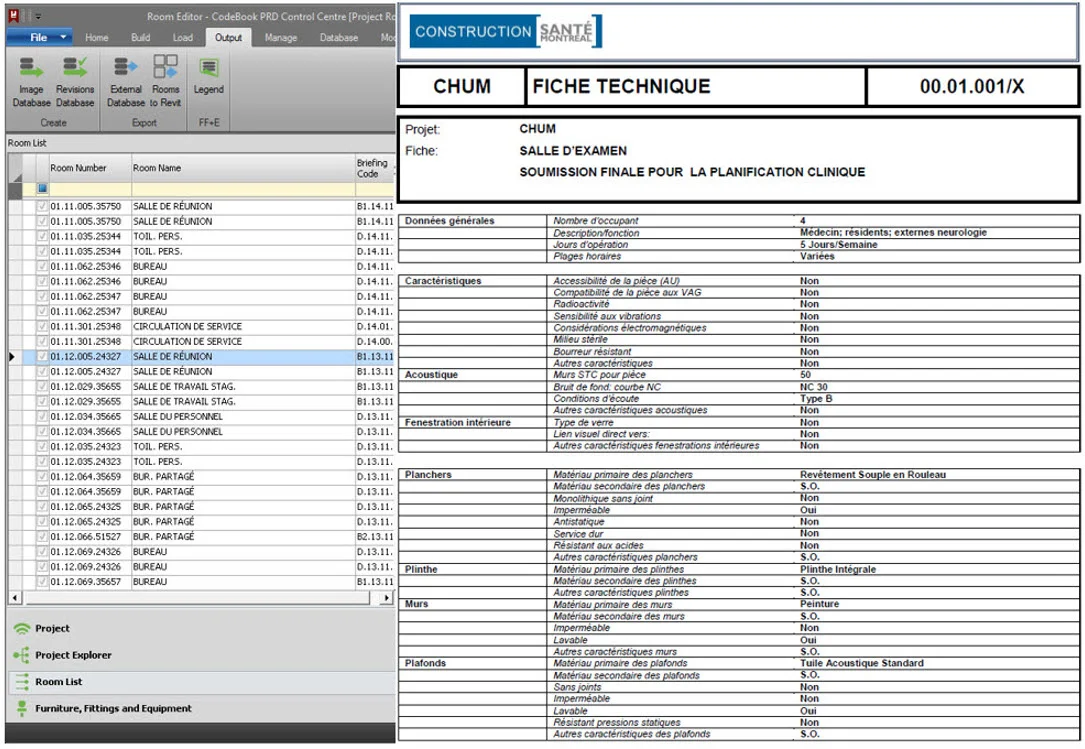Sort by Room Name column header
This screenshot has width=1085, height=749.
243,168
